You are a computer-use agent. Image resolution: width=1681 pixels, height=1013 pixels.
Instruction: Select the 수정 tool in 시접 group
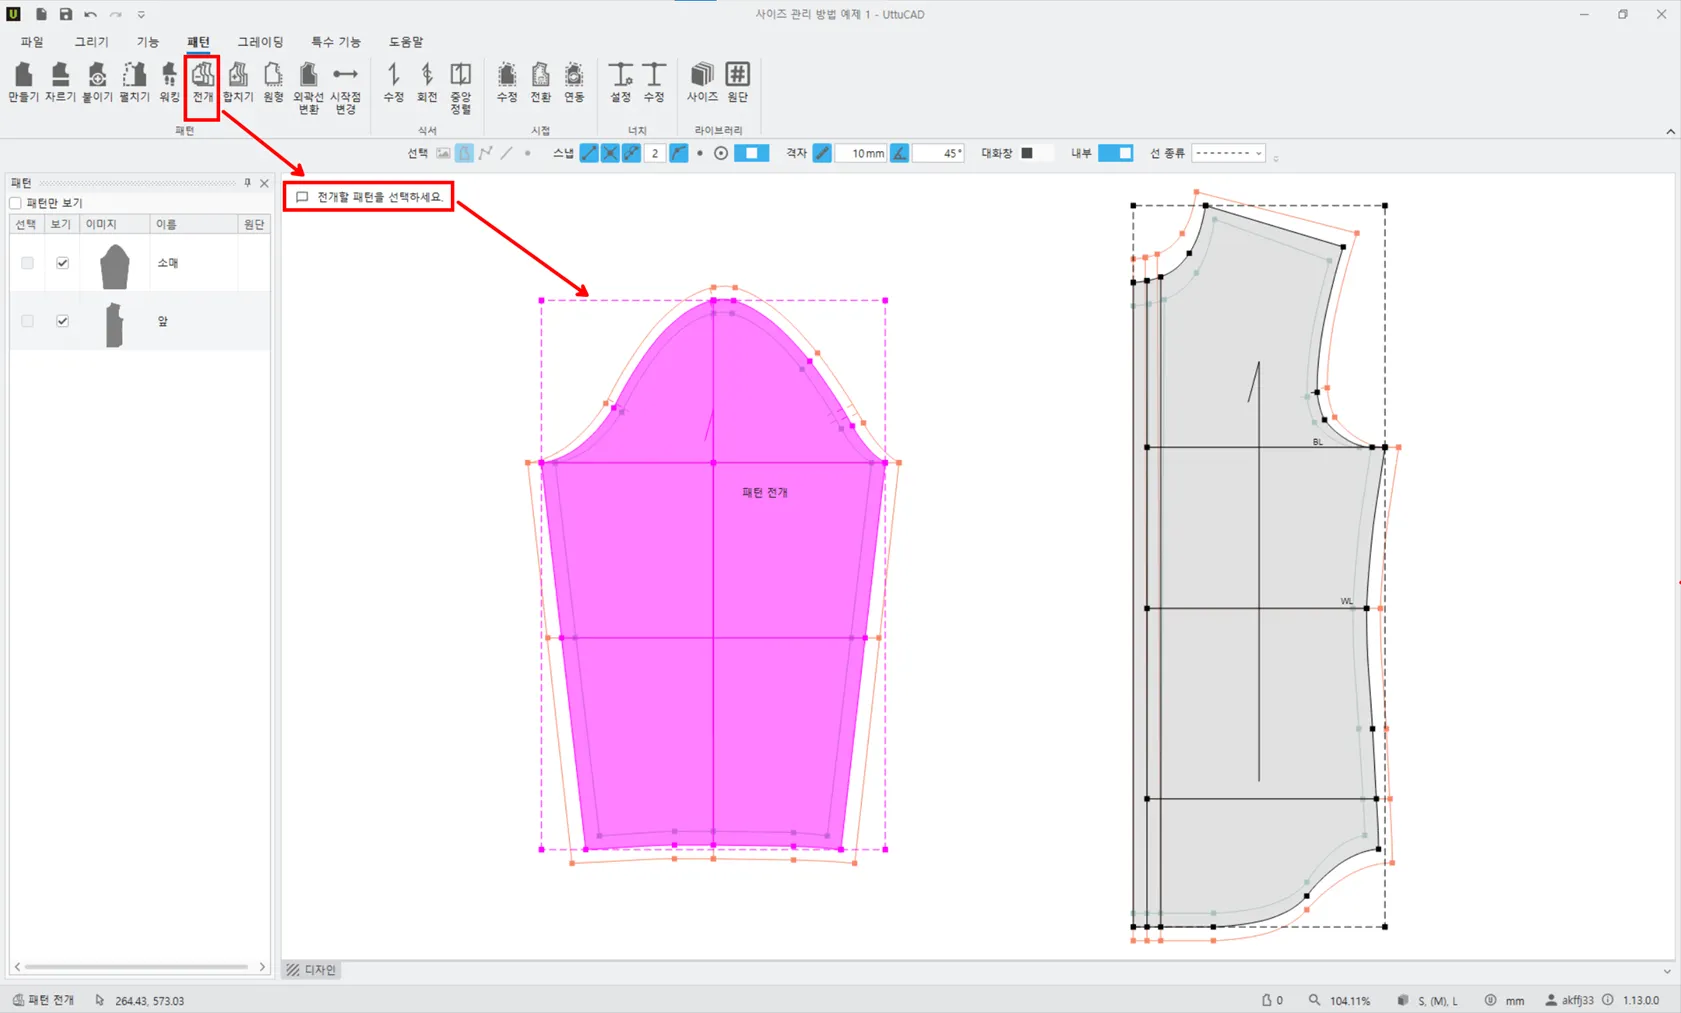pyautogui.click(x=507, y=82)
